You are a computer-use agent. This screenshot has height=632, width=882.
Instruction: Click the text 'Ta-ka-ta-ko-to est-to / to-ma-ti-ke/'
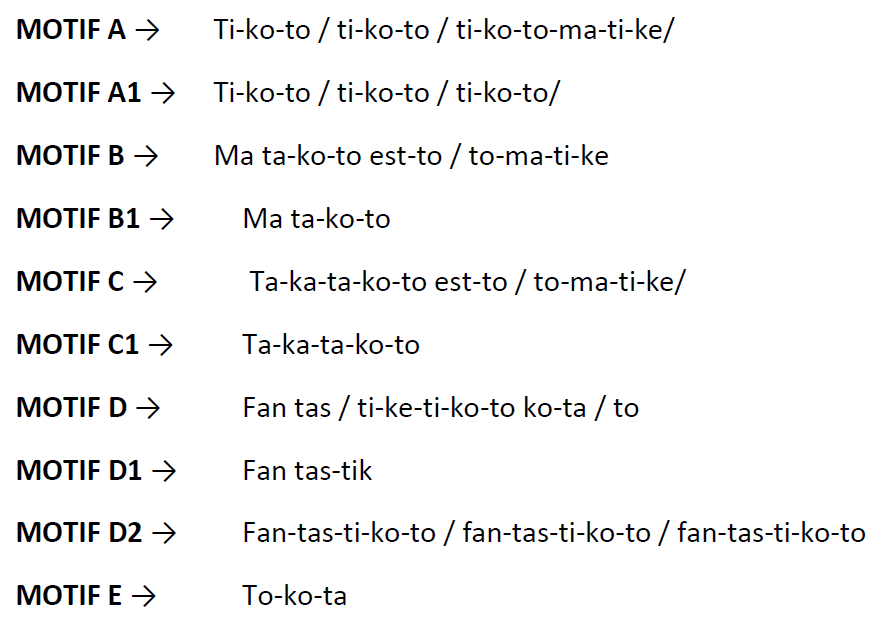pyautogui.click(x=468, y=282)
